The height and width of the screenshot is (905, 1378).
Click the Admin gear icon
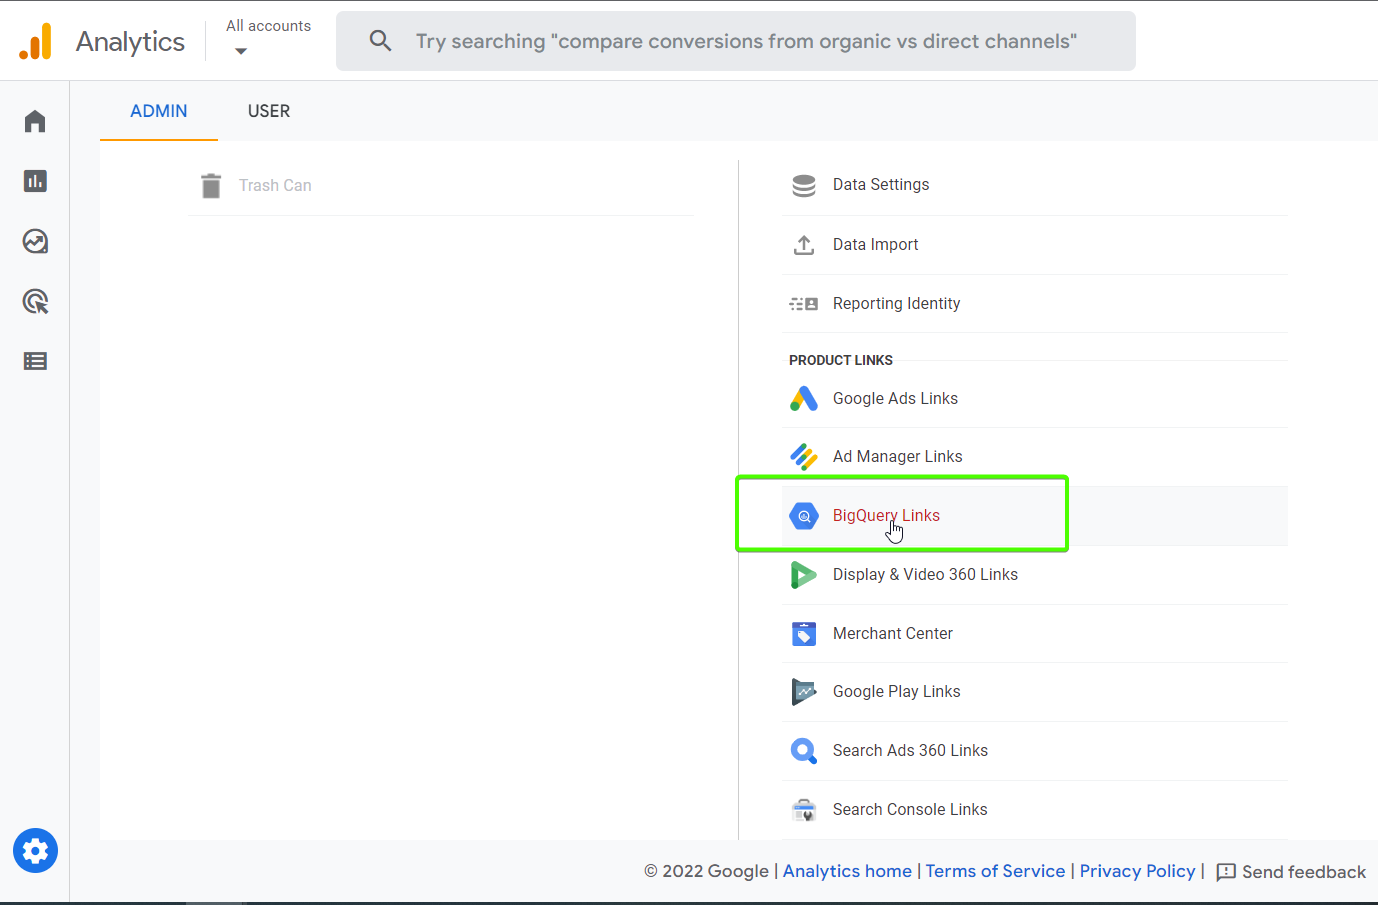tap(35, 850)
